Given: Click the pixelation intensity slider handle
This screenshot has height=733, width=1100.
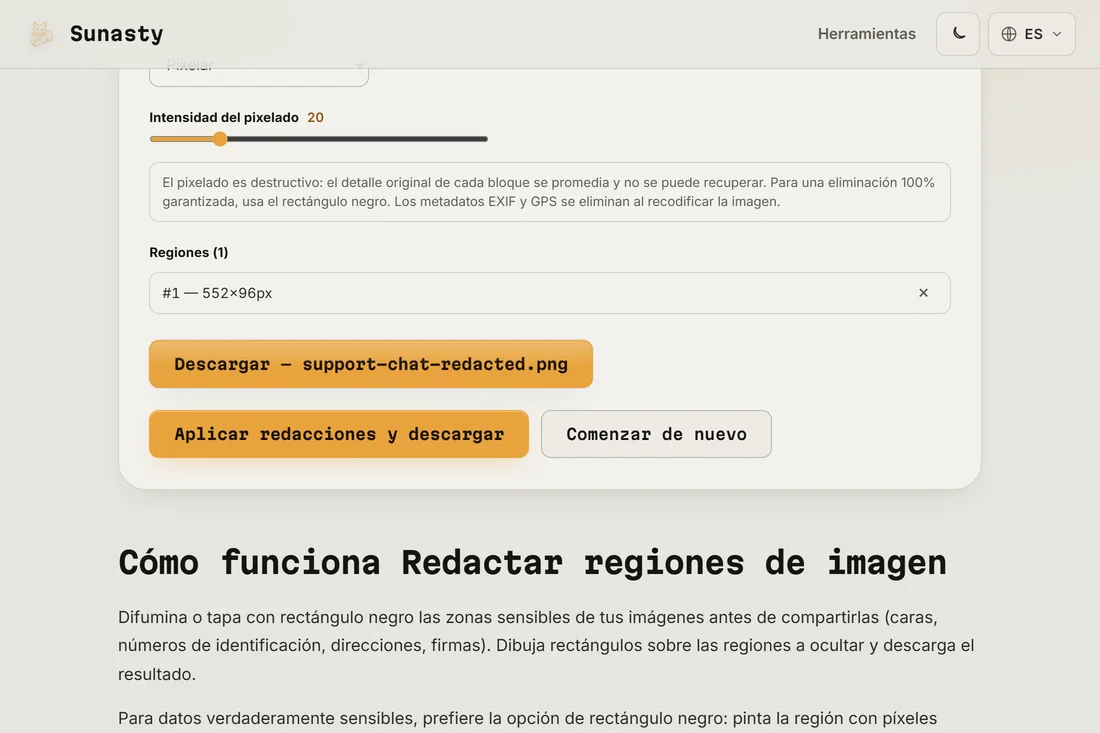Looking at the screenshot, I should (220, 139).
